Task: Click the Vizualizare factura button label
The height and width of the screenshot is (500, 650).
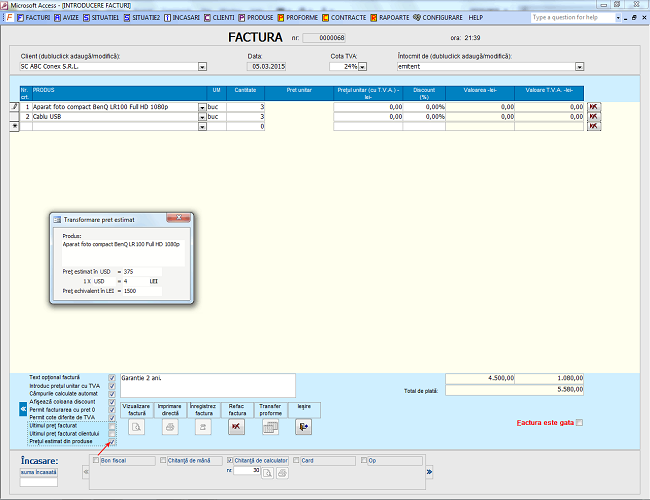Action: pyautogui.click(x=137, y=410)
